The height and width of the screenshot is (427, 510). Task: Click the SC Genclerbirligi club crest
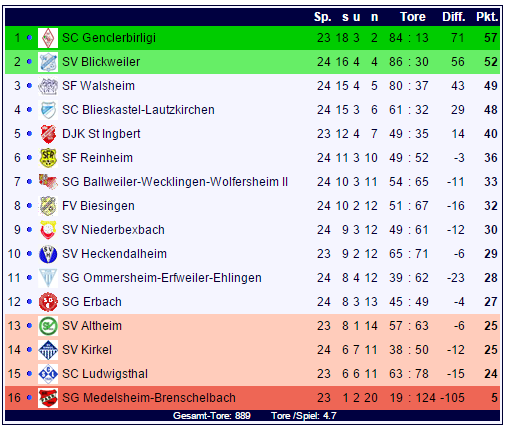tap(48, 38)
